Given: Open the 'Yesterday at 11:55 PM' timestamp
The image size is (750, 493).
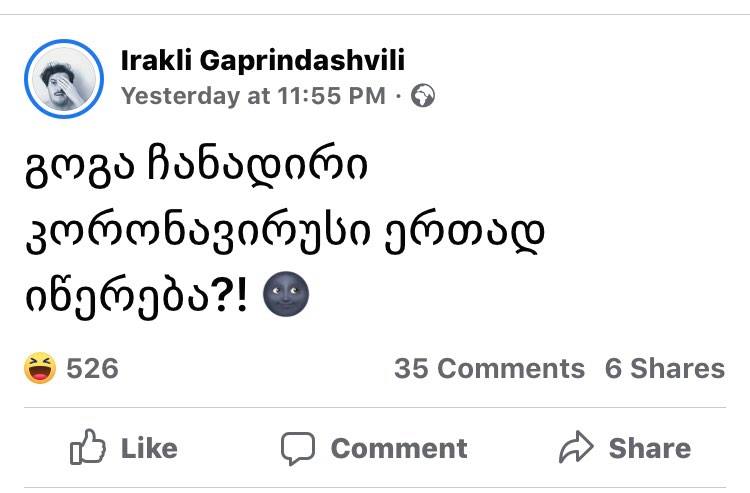Looking at the screenshot, I should tap(252, 96).
